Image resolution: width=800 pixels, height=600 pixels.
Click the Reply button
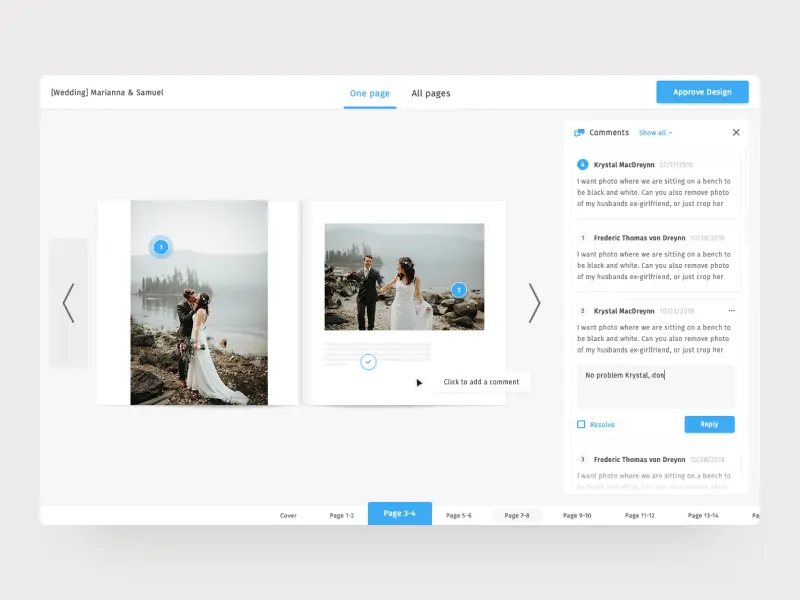709,424
